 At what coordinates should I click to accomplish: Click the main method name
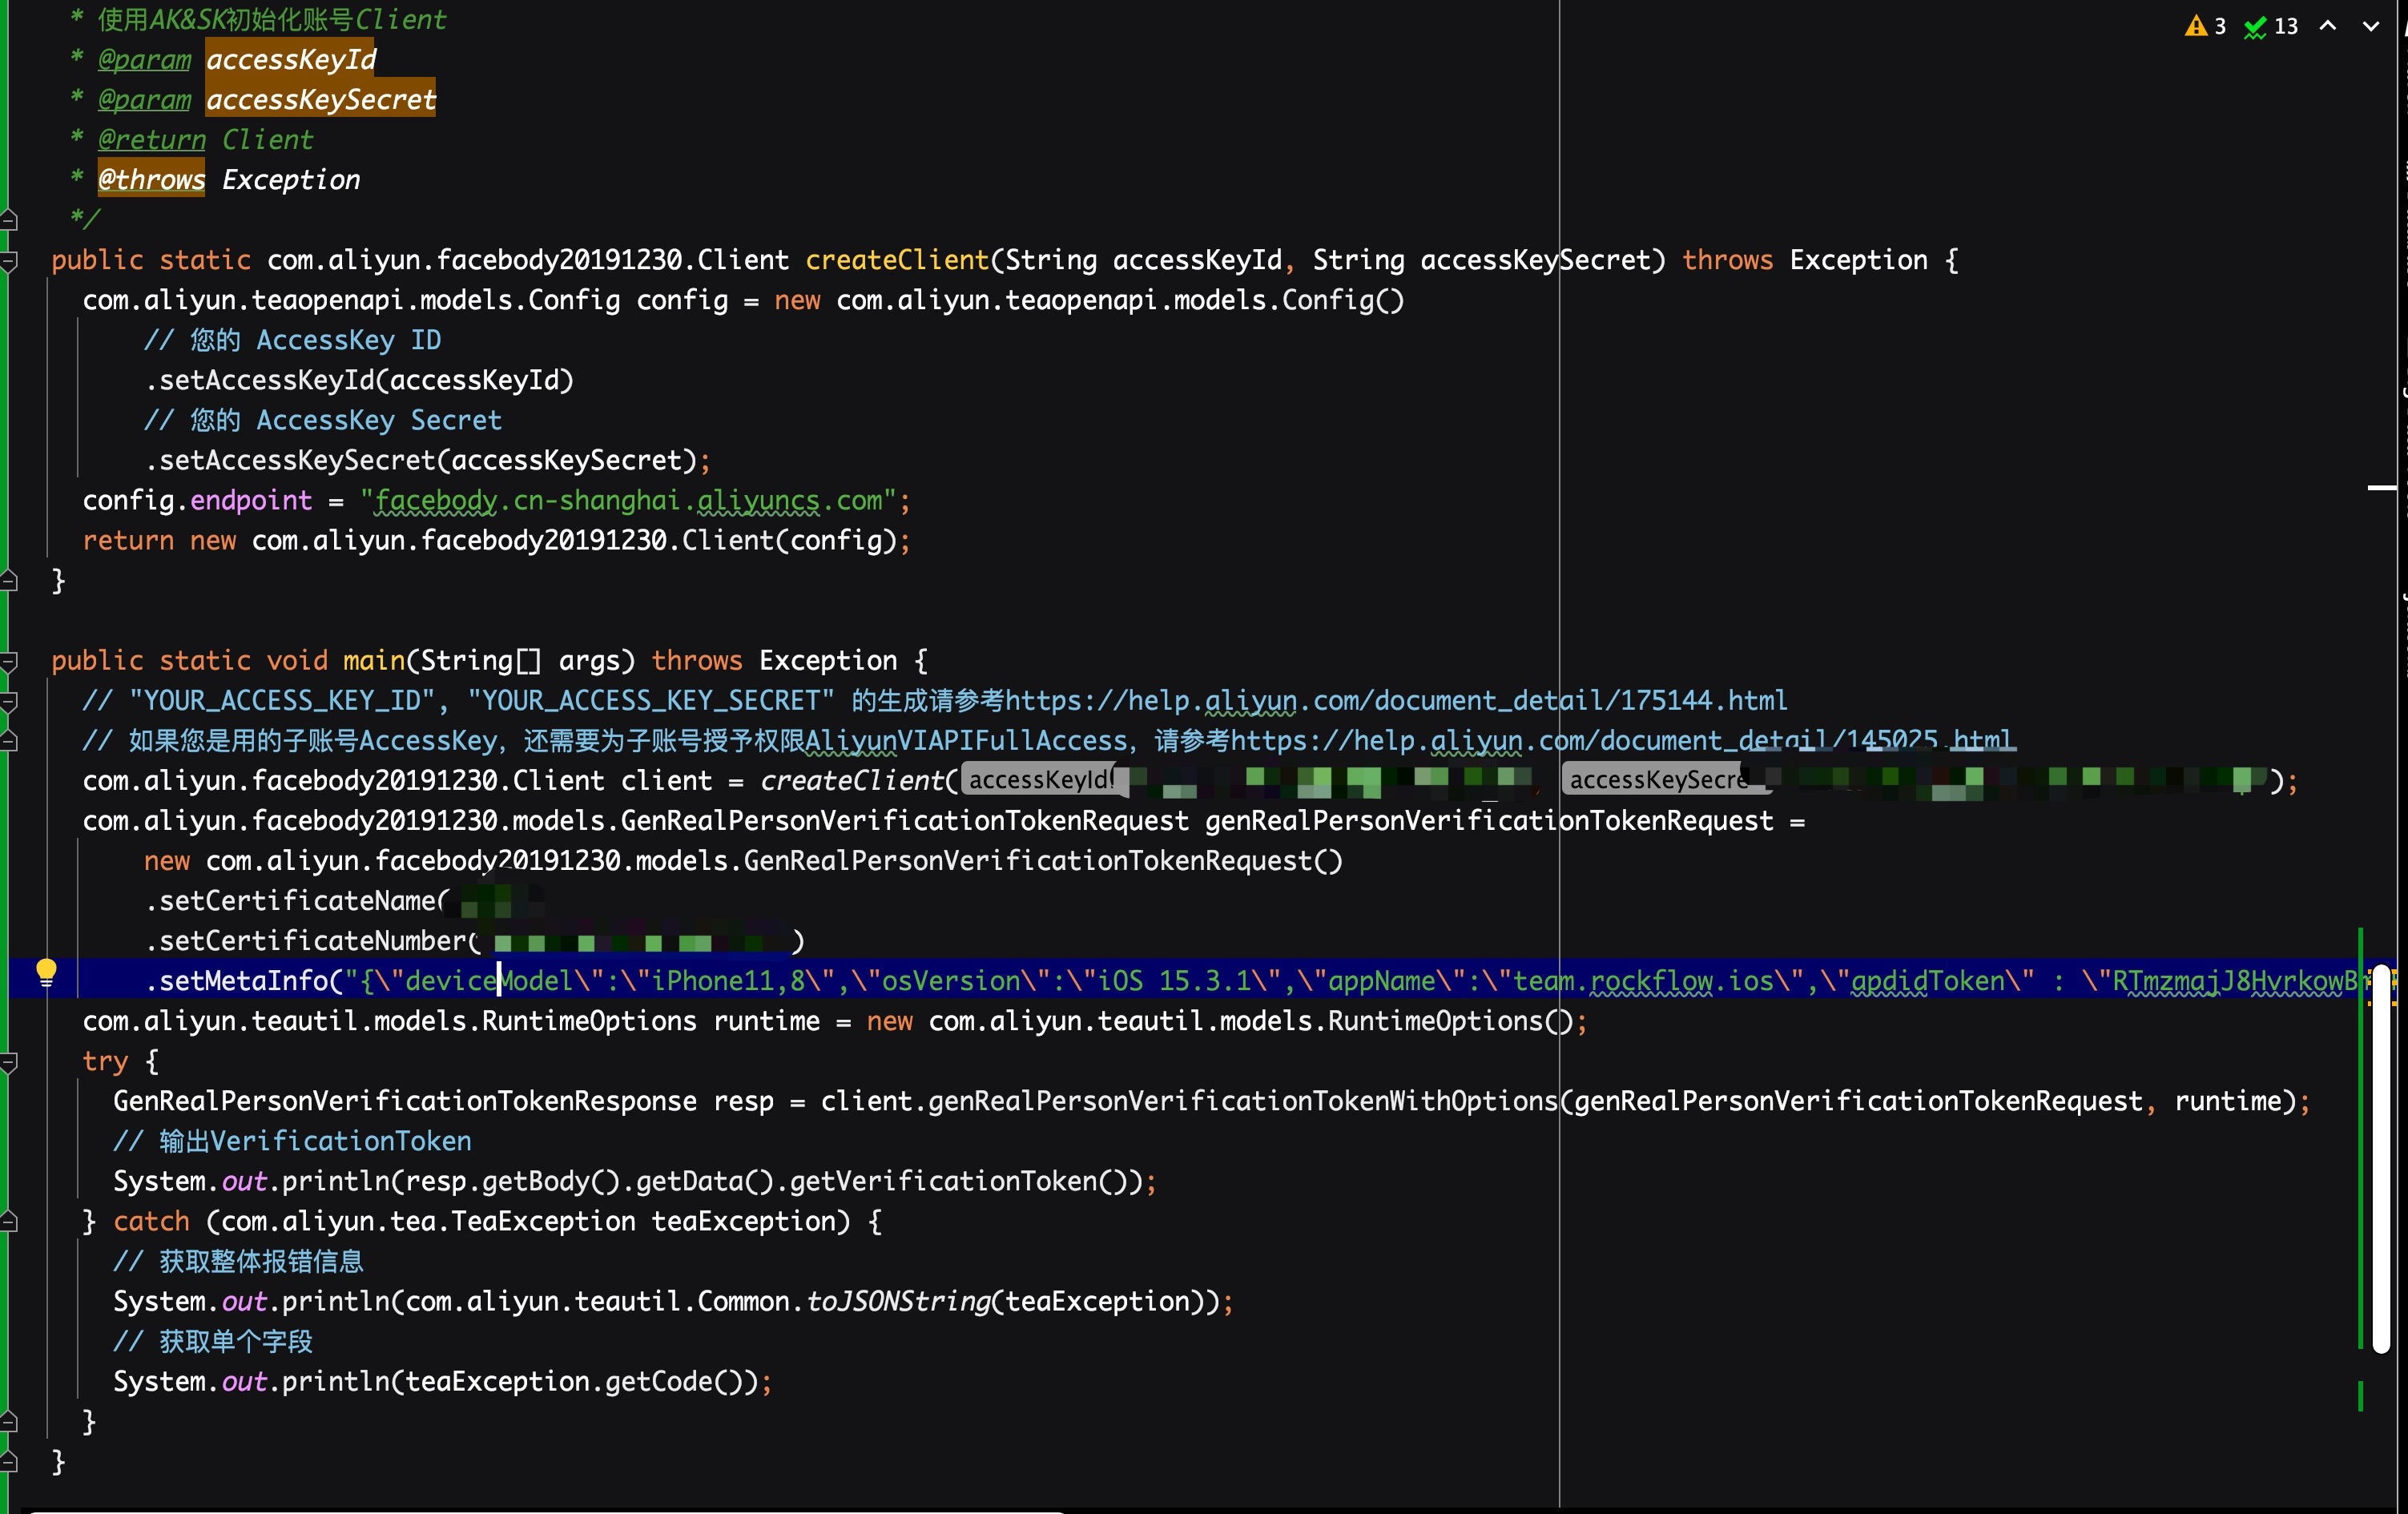[373, 661]
